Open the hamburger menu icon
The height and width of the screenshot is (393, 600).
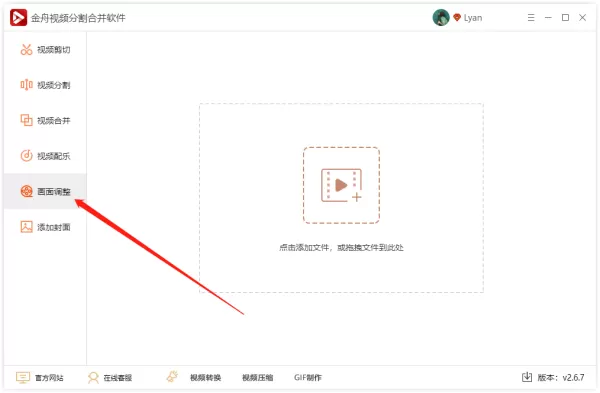click(531, 18)
